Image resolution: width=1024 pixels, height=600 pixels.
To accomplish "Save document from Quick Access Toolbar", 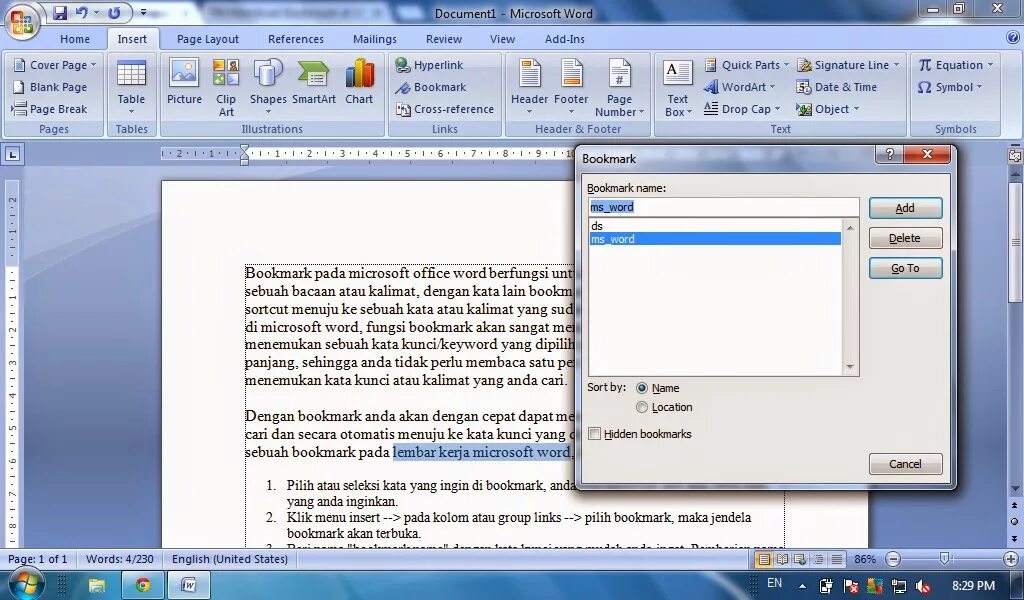I will [59, 12].
